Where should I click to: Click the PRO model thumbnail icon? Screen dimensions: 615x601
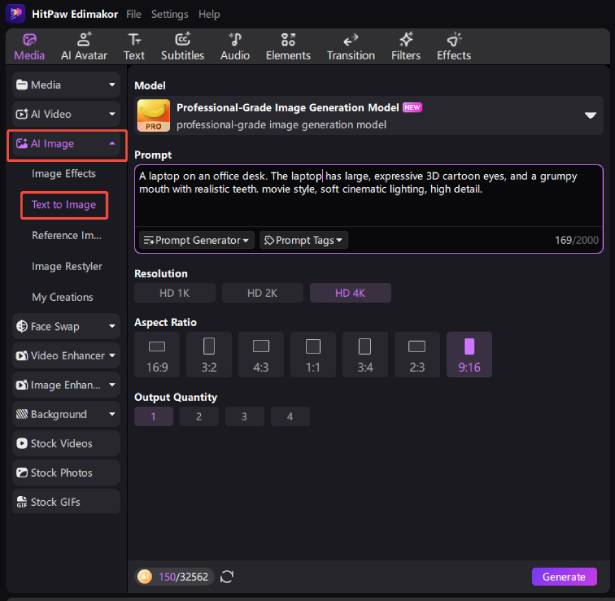[x=153, y=115]
